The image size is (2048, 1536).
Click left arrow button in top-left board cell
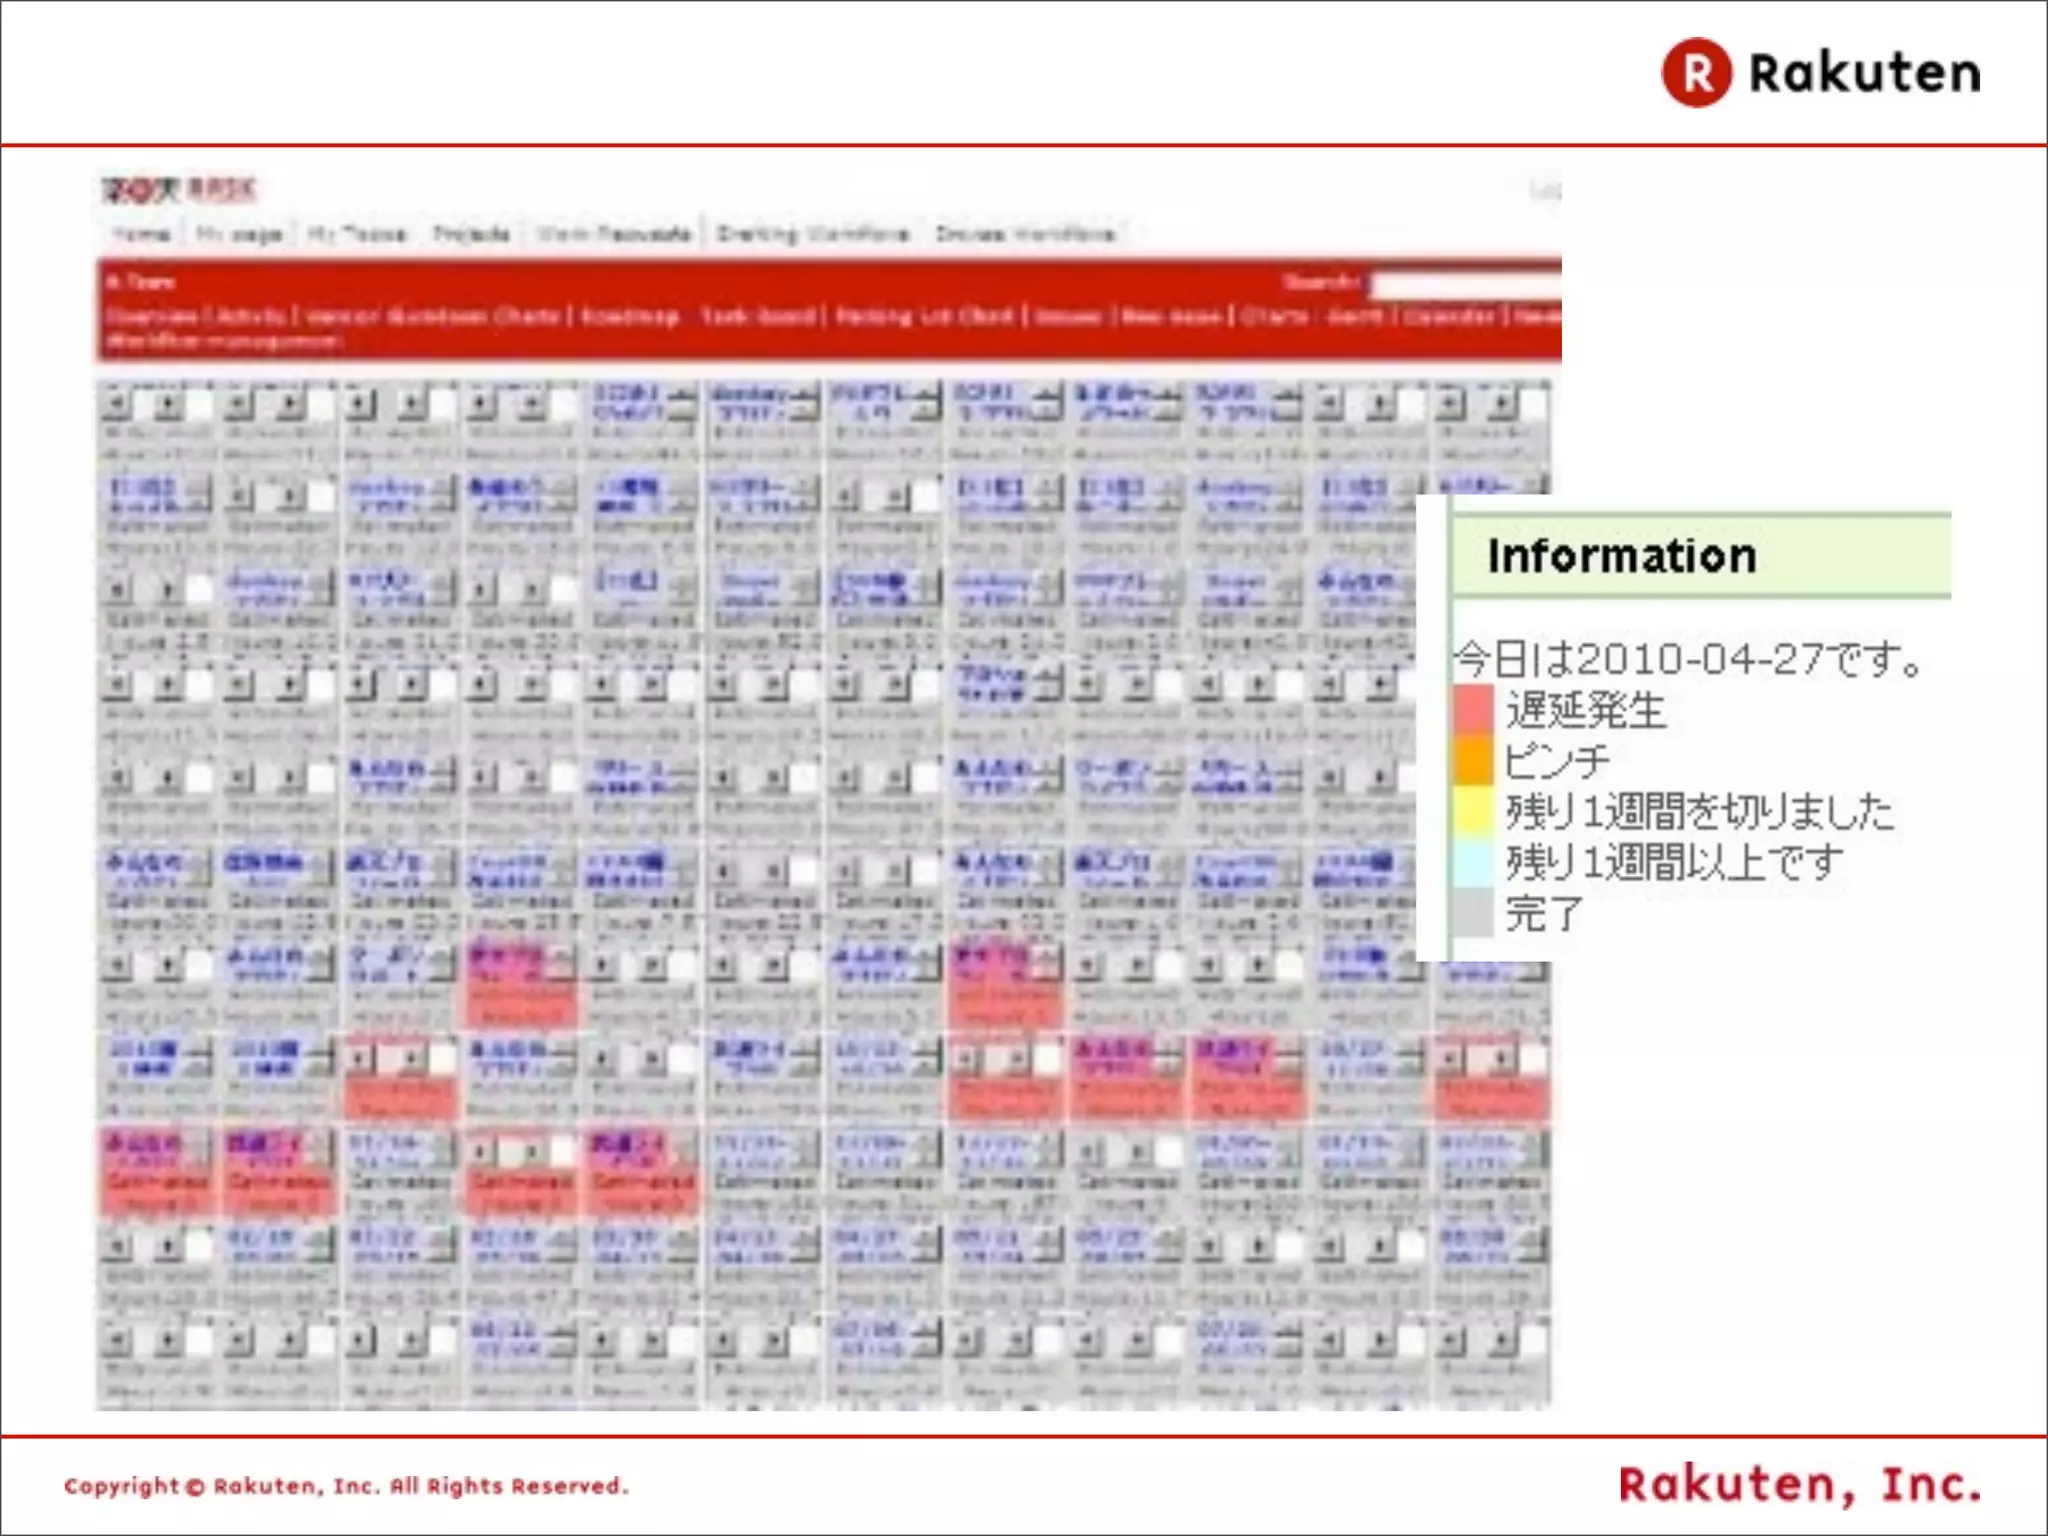point(117,404)
